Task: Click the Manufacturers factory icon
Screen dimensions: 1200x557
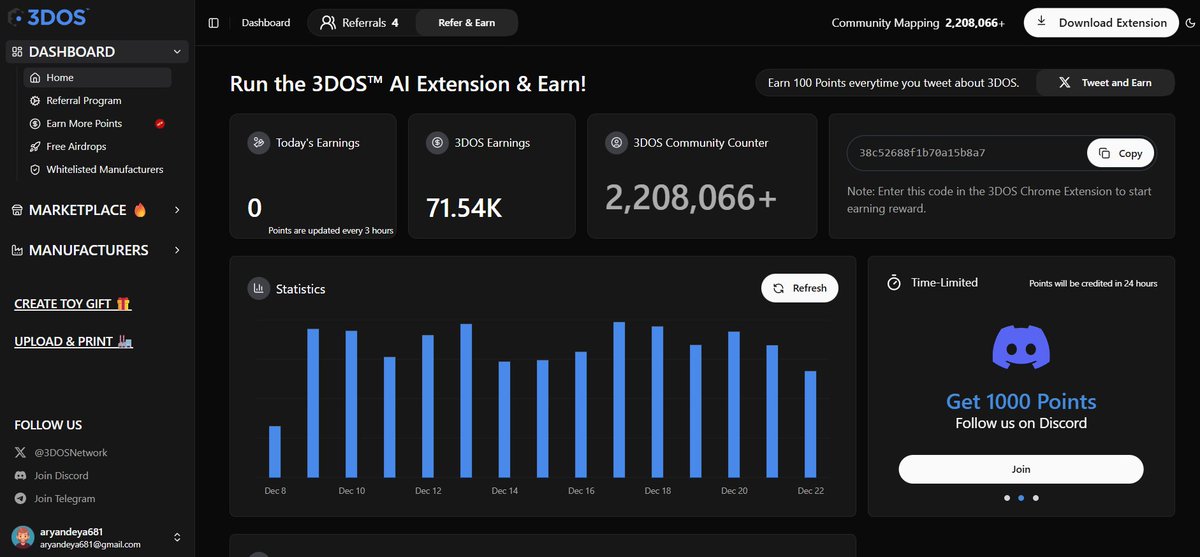Action: [x=17, y=250]
